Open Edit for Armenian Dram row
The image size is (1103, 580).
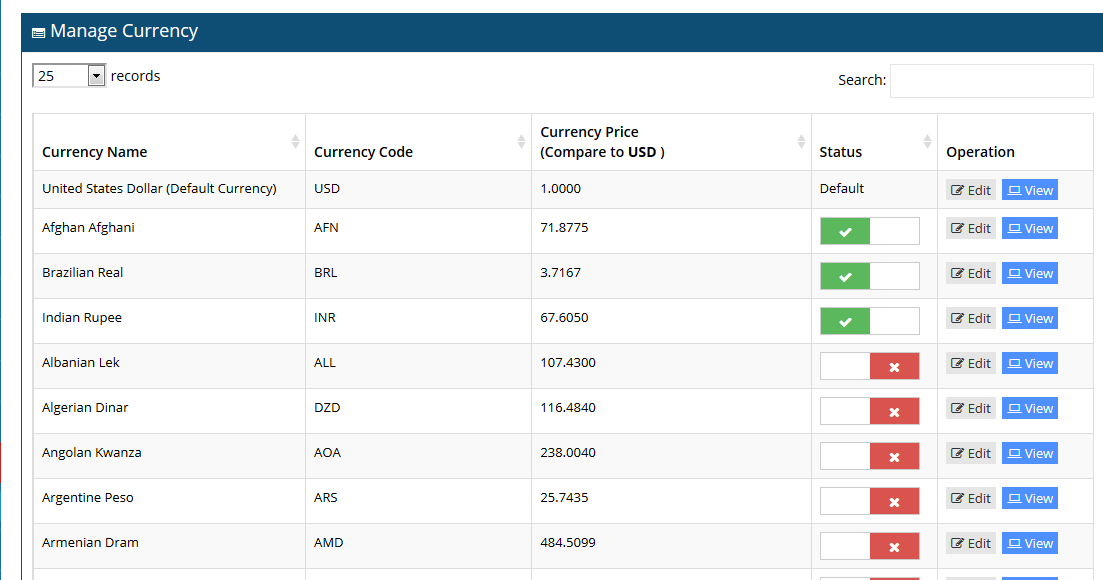point(971,544)
